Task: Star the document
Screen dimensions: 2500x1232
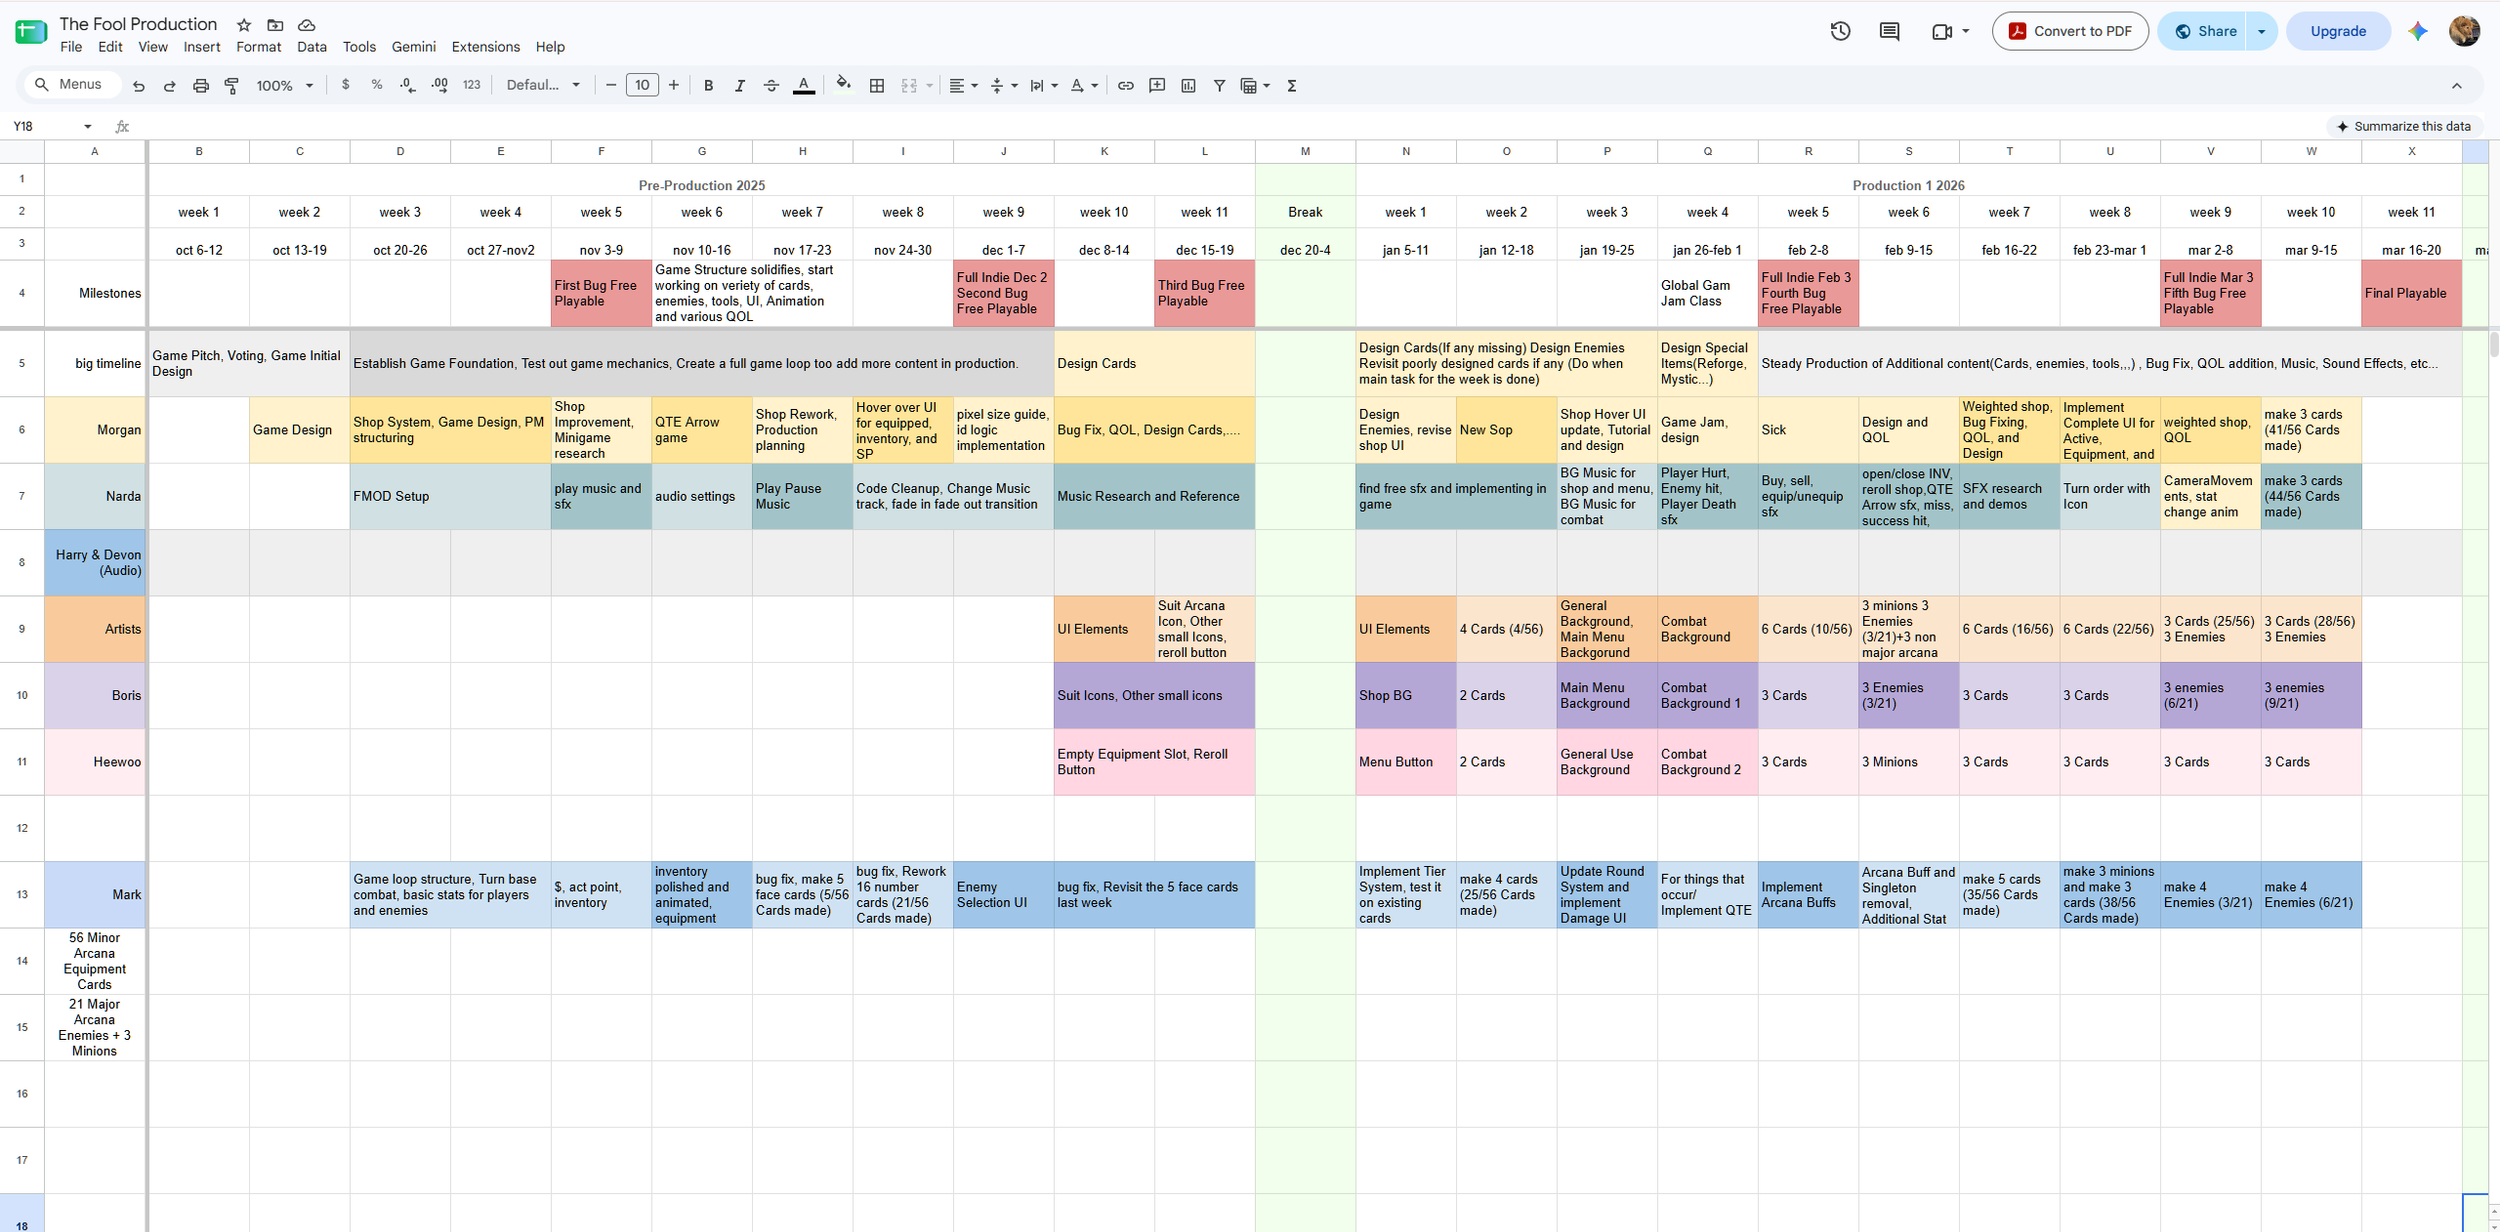Action: coord(244,25)
